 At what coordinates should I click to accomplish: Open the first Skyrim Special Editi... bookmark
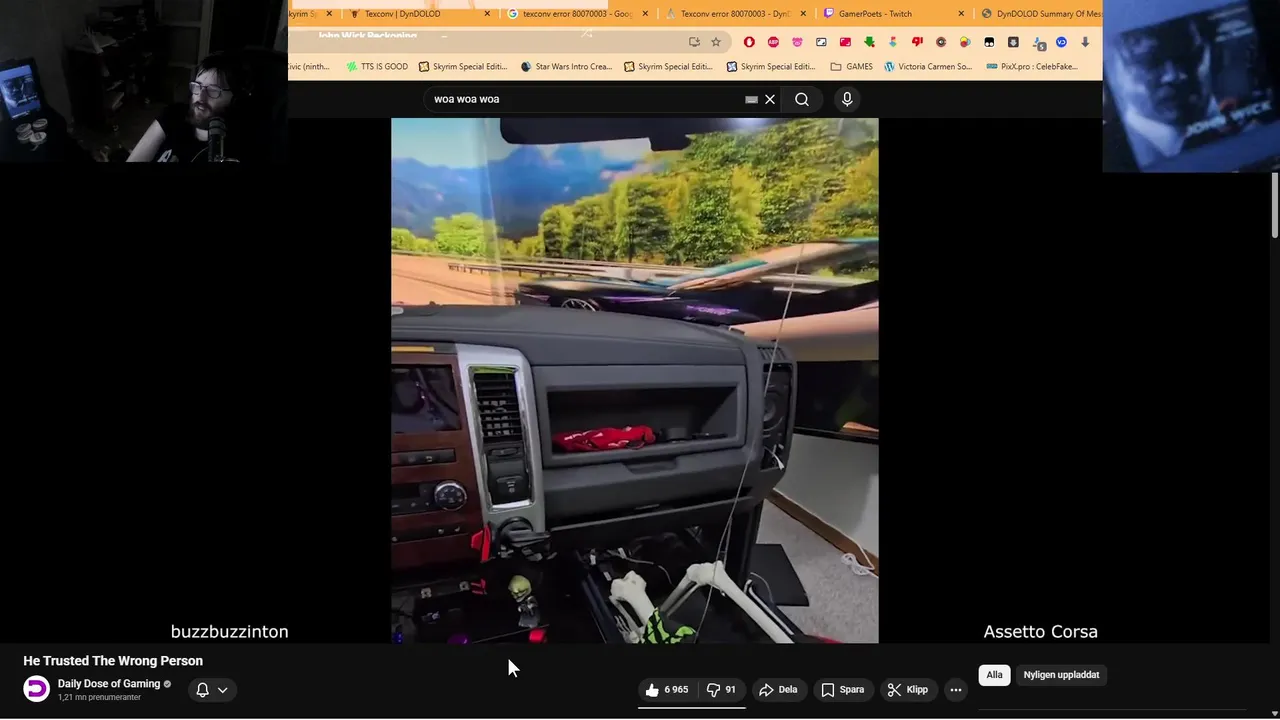pyautogui.click(x=462, y=67)
